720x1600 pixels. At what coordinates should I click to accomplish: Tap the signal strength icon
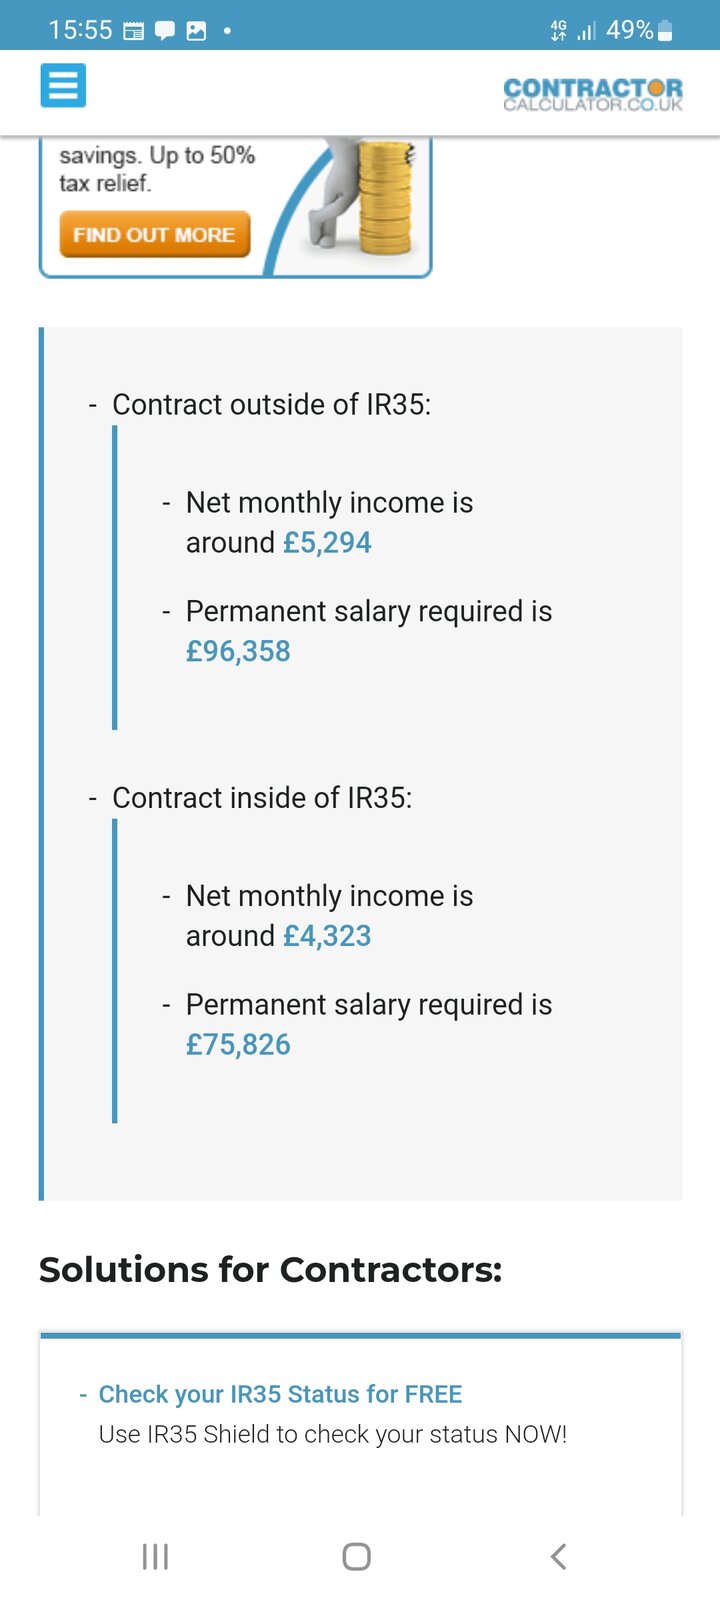(587, 31)
